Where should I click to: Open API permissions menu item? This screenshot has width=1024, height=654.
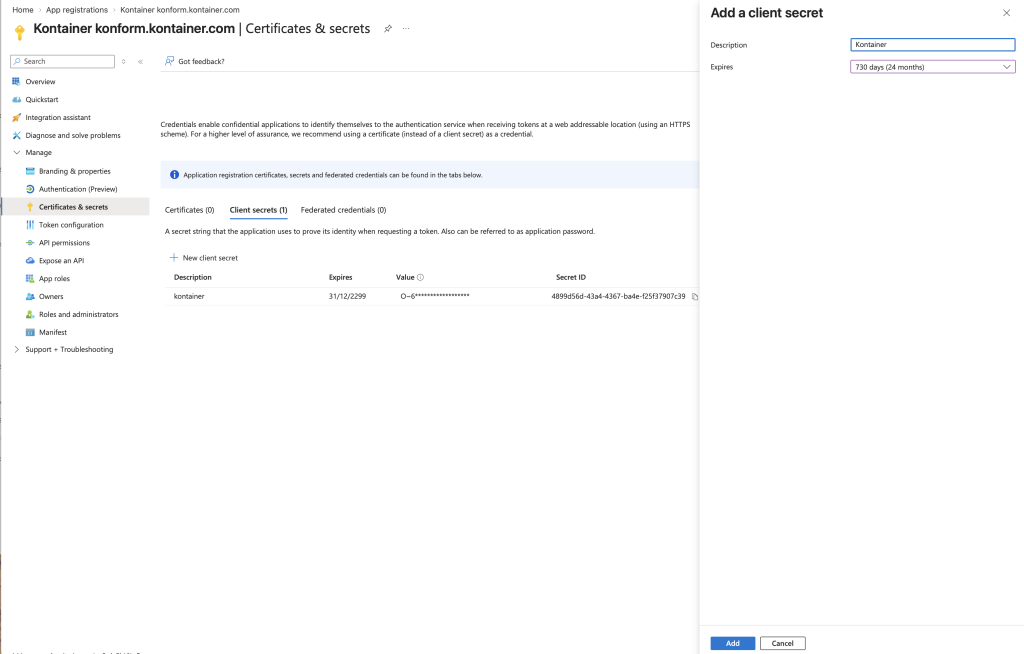pyautogui.click(x=65, y=243)
